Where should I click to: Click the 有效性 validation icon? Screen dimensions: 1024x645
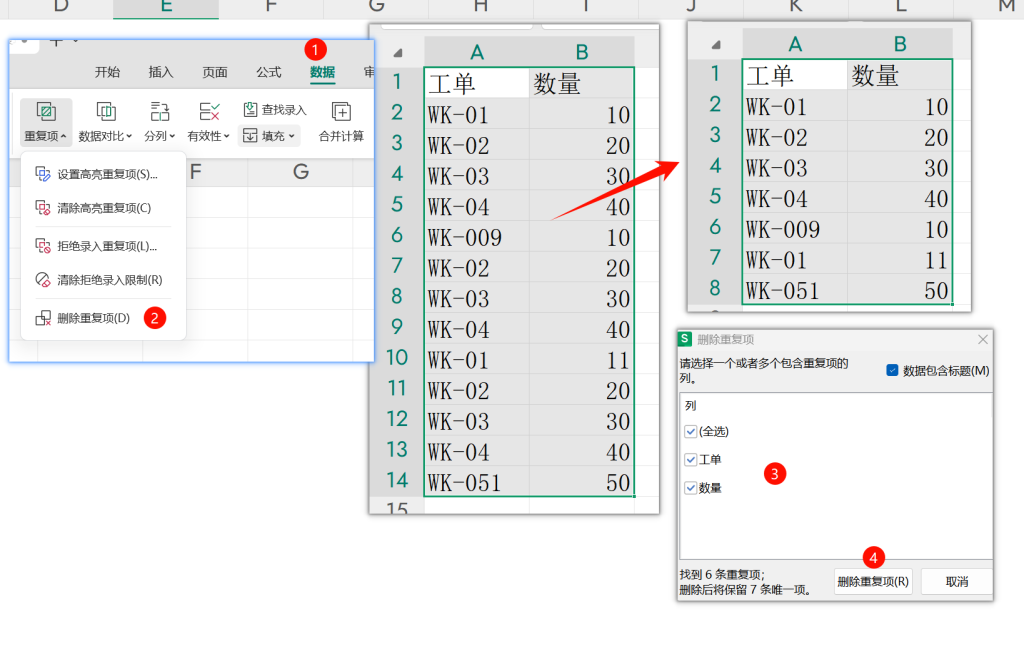coord(209,112)
